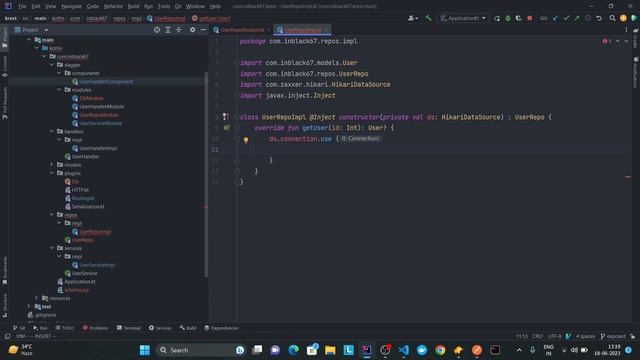Click the rerun ApplicationKt icon
This screenshot has width=640, height=360.
pos(497,18)
